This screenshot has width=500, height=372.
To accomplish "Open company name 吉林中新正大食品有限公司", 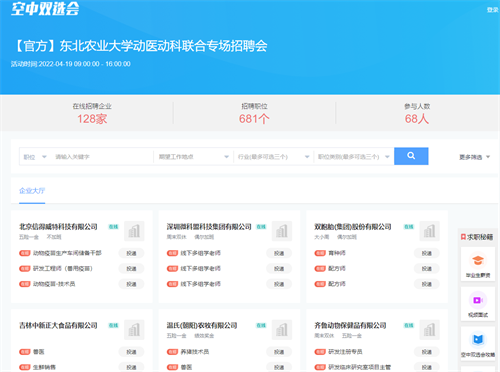I will point(58,325).
